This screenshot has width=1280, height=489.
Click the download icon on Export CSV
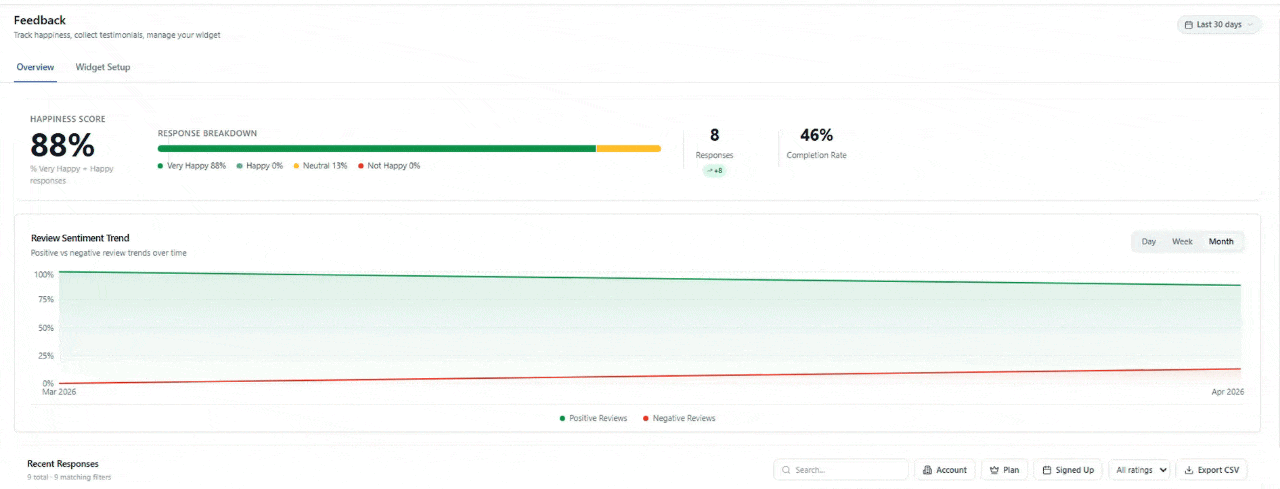pos(1189,470)
